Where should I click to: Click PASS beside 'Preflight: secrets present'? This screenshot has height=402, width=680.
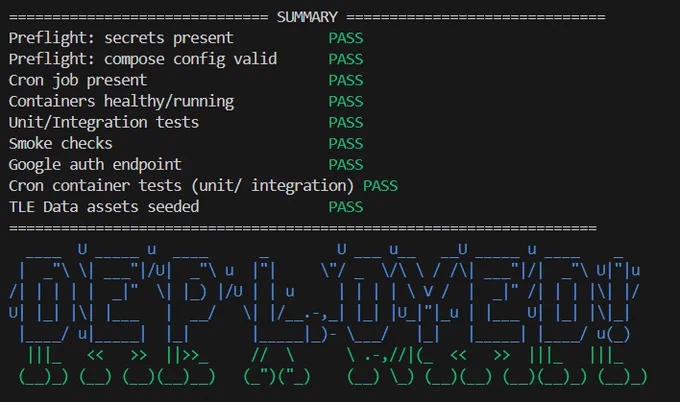[346, 38]
